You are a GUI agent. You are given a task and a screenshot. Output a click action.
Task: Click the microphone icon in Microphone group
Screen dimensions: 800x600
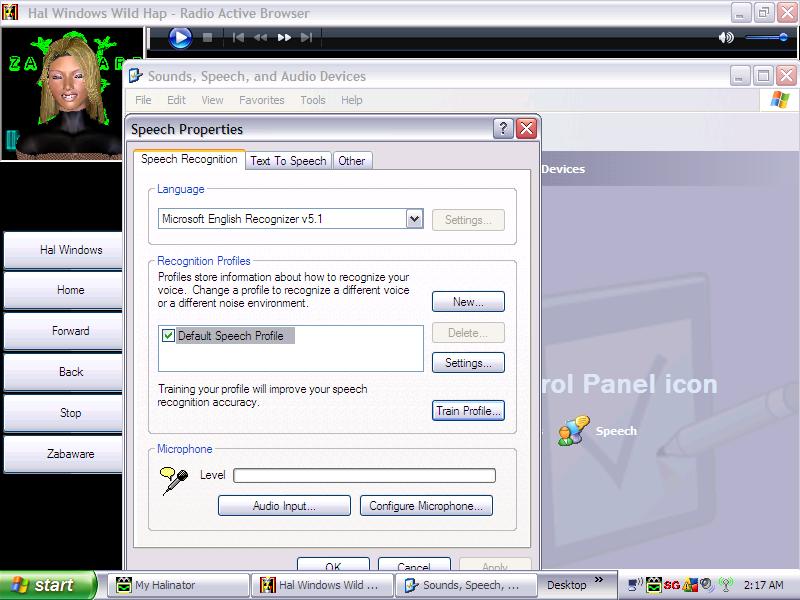pyautogui.click(x=173, y=481)
